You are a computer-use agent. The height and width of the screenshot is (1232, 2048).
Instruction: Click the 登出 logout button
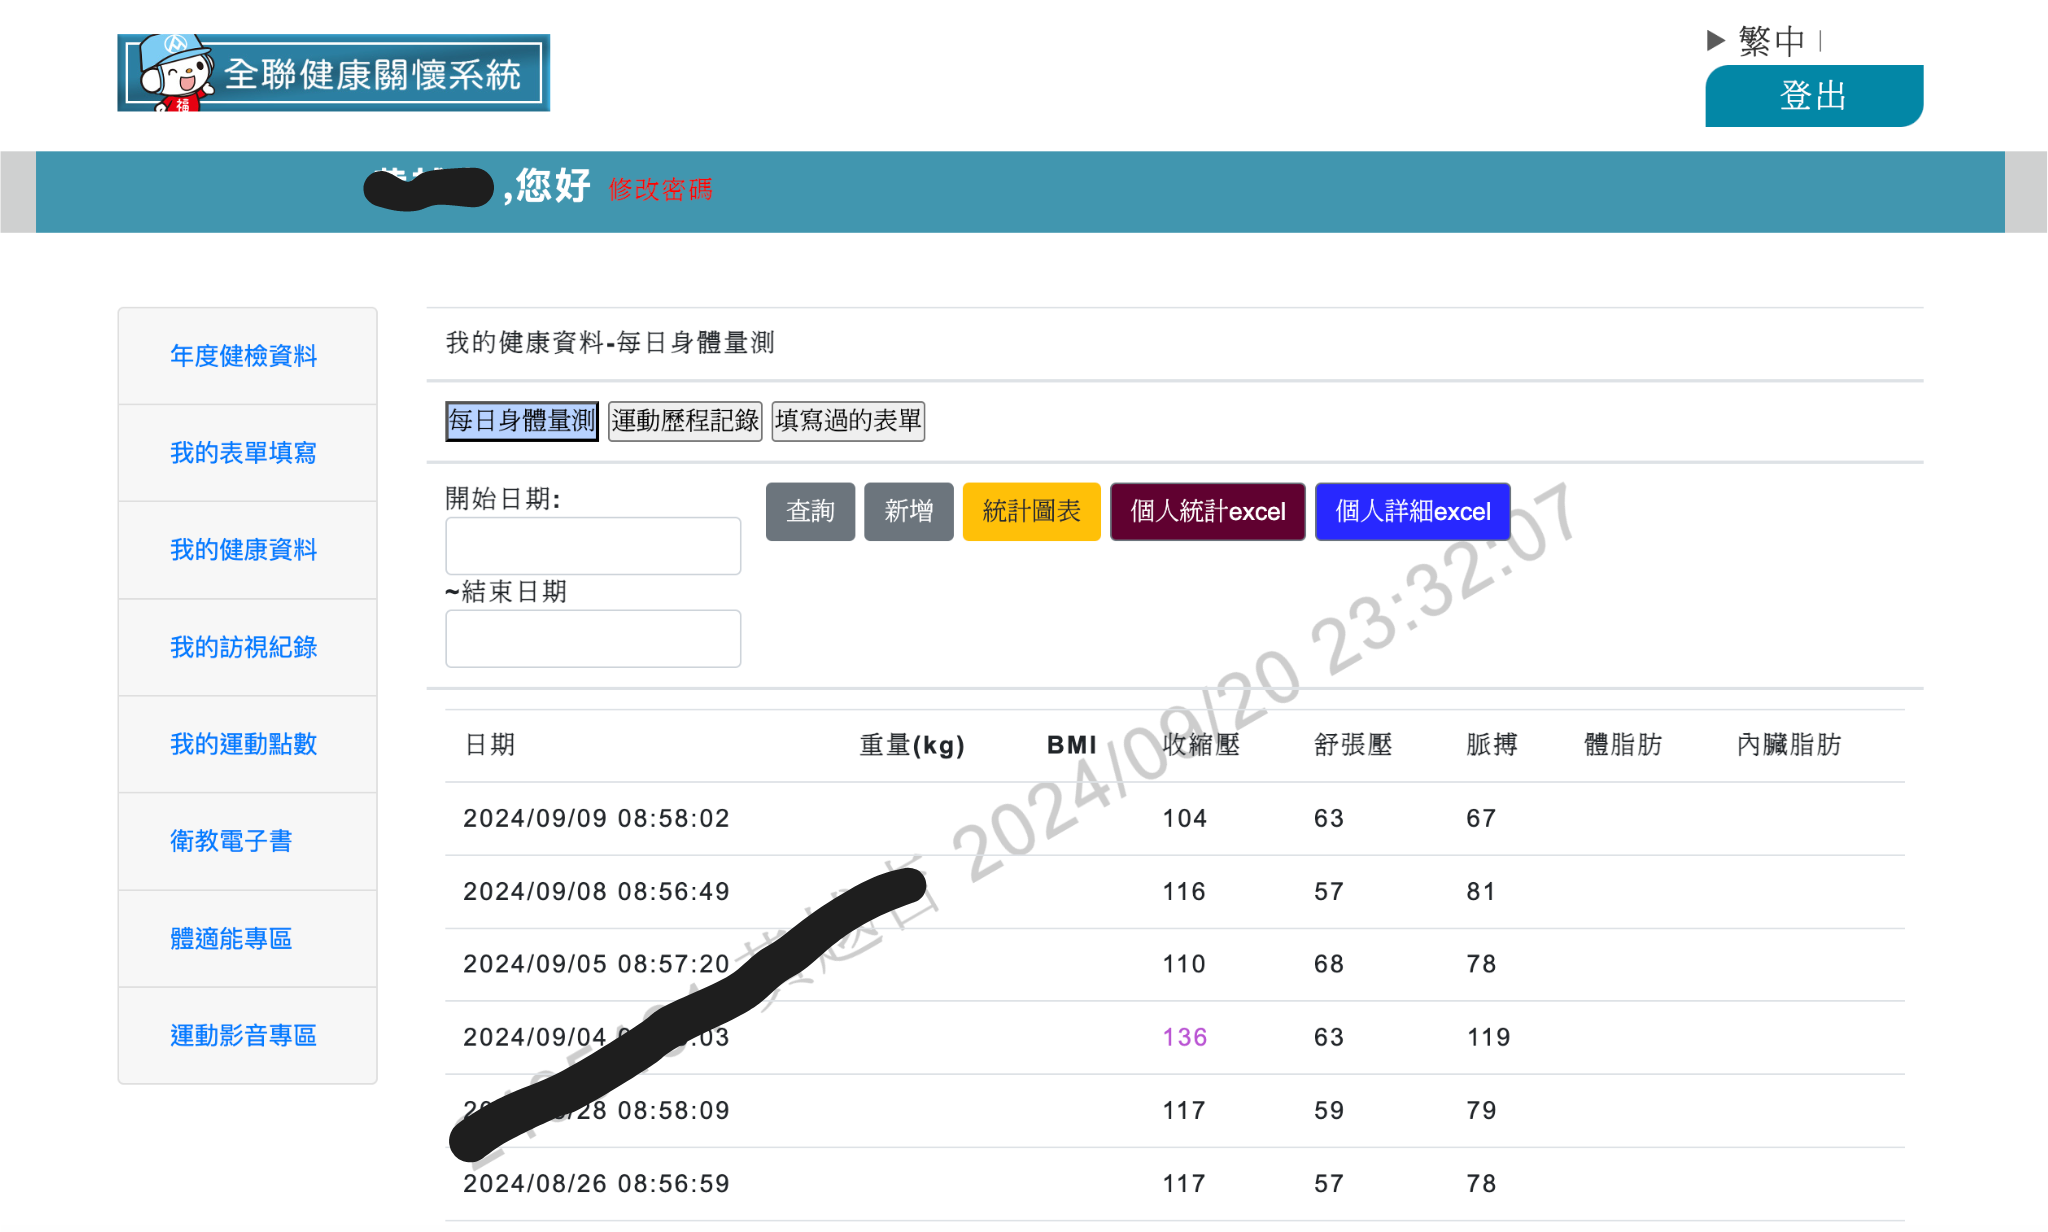1814,96
